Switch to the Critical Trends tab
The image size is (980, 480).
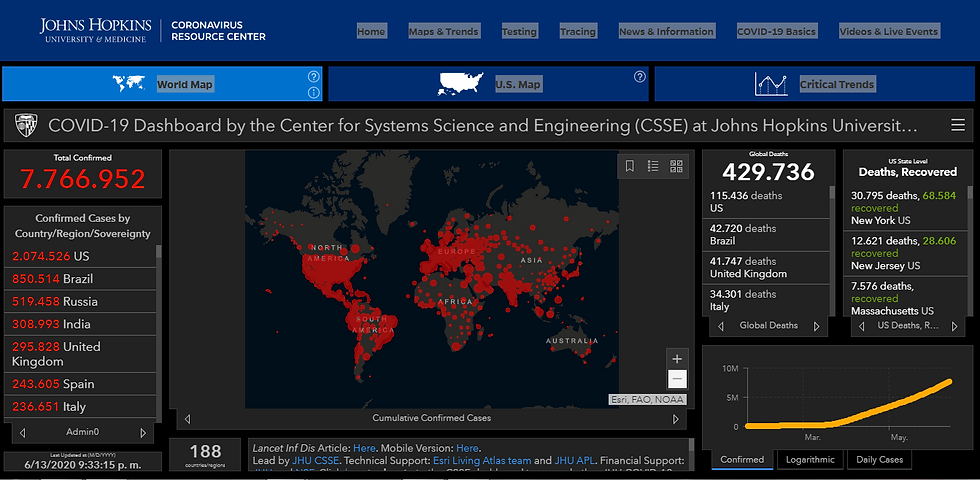[x=814, y=84]
